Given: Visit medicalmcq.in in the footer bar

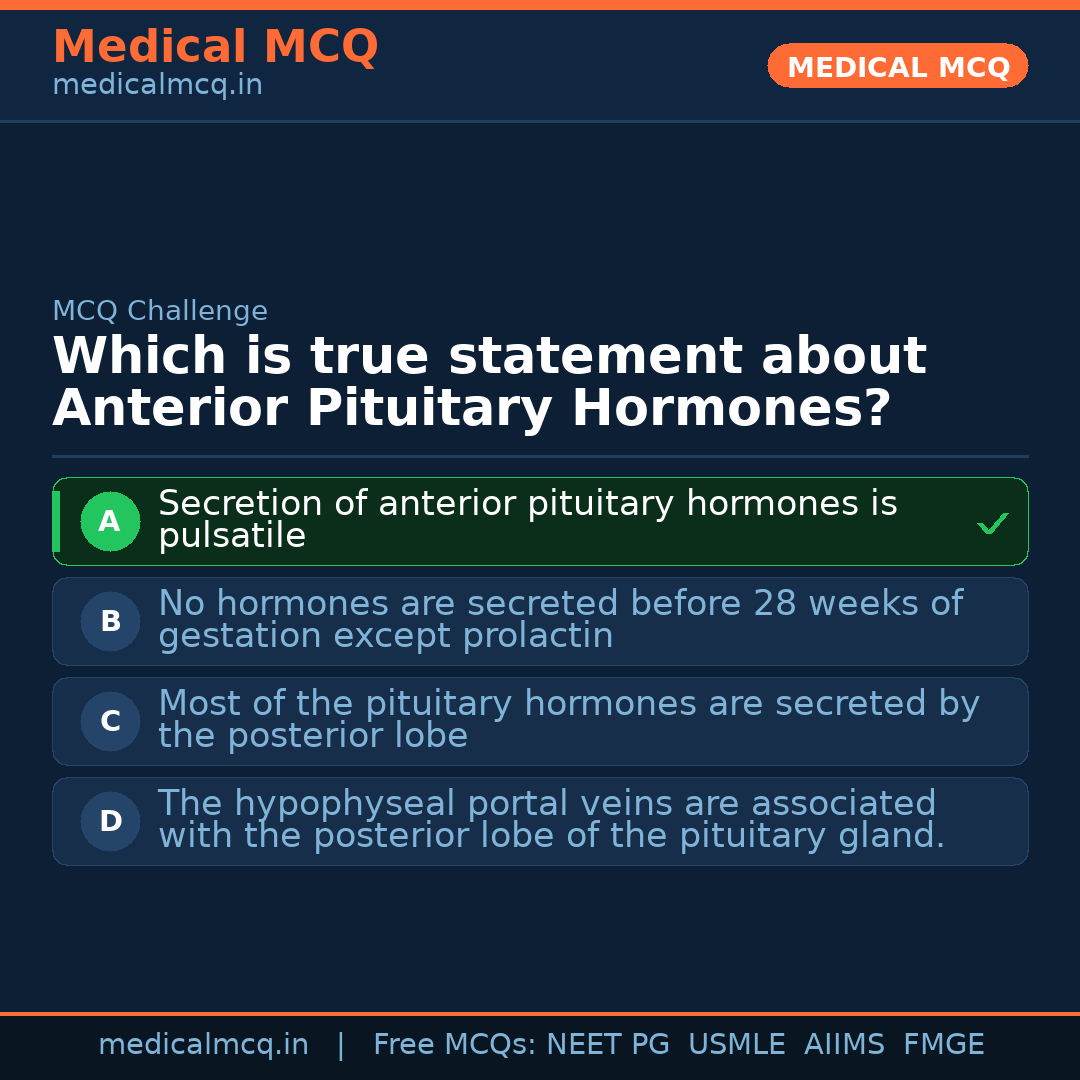Looking at the screenshot, I should coord(203,1045).
